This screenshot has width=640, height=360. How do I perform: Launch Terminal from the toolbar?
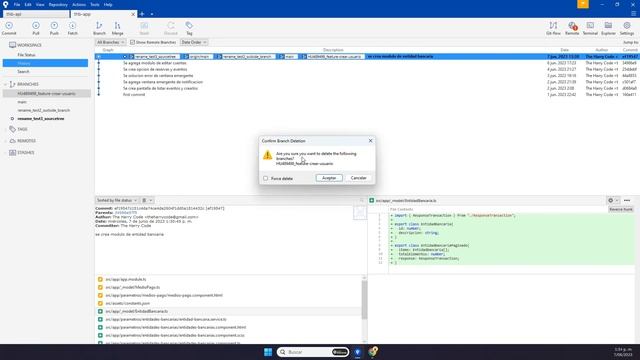click(590, 28)
